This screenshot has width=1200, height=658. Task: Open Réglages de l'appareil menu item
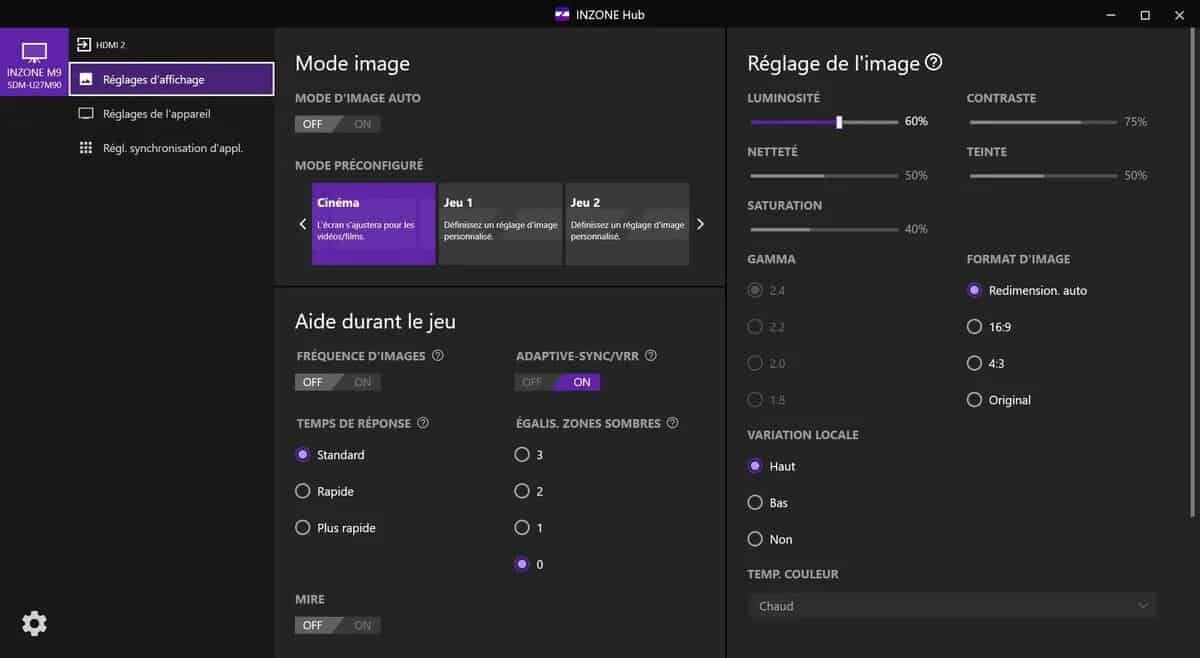click(x=156, y=114)
